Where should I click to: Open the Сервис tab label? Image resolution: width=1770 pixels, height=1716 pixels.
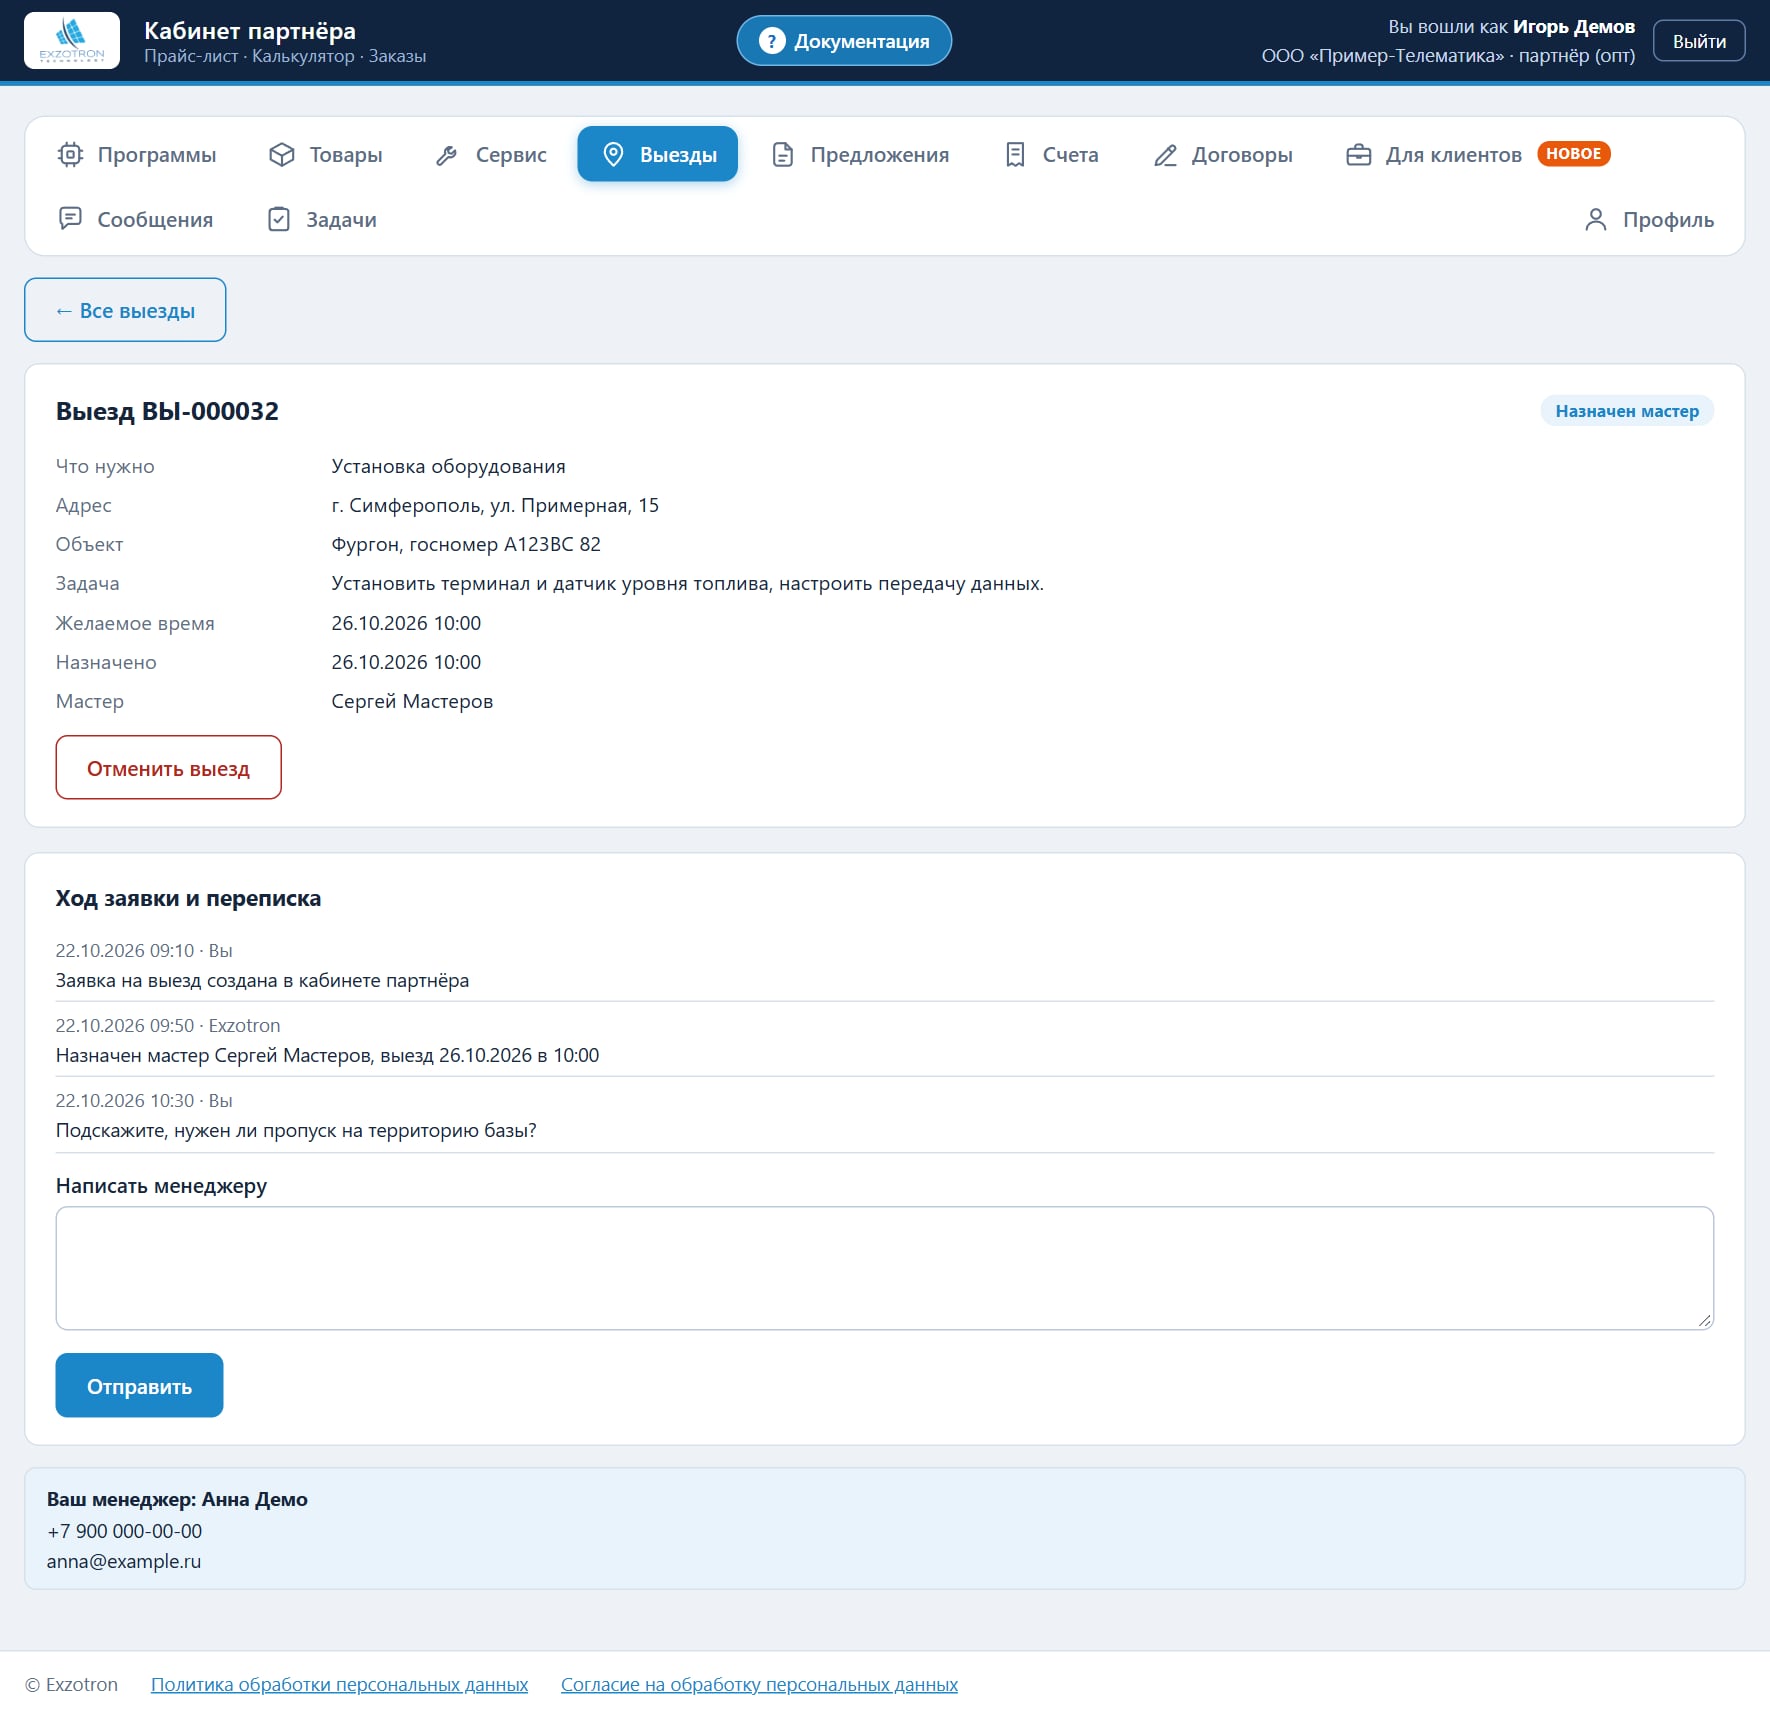tap(511, 155)
